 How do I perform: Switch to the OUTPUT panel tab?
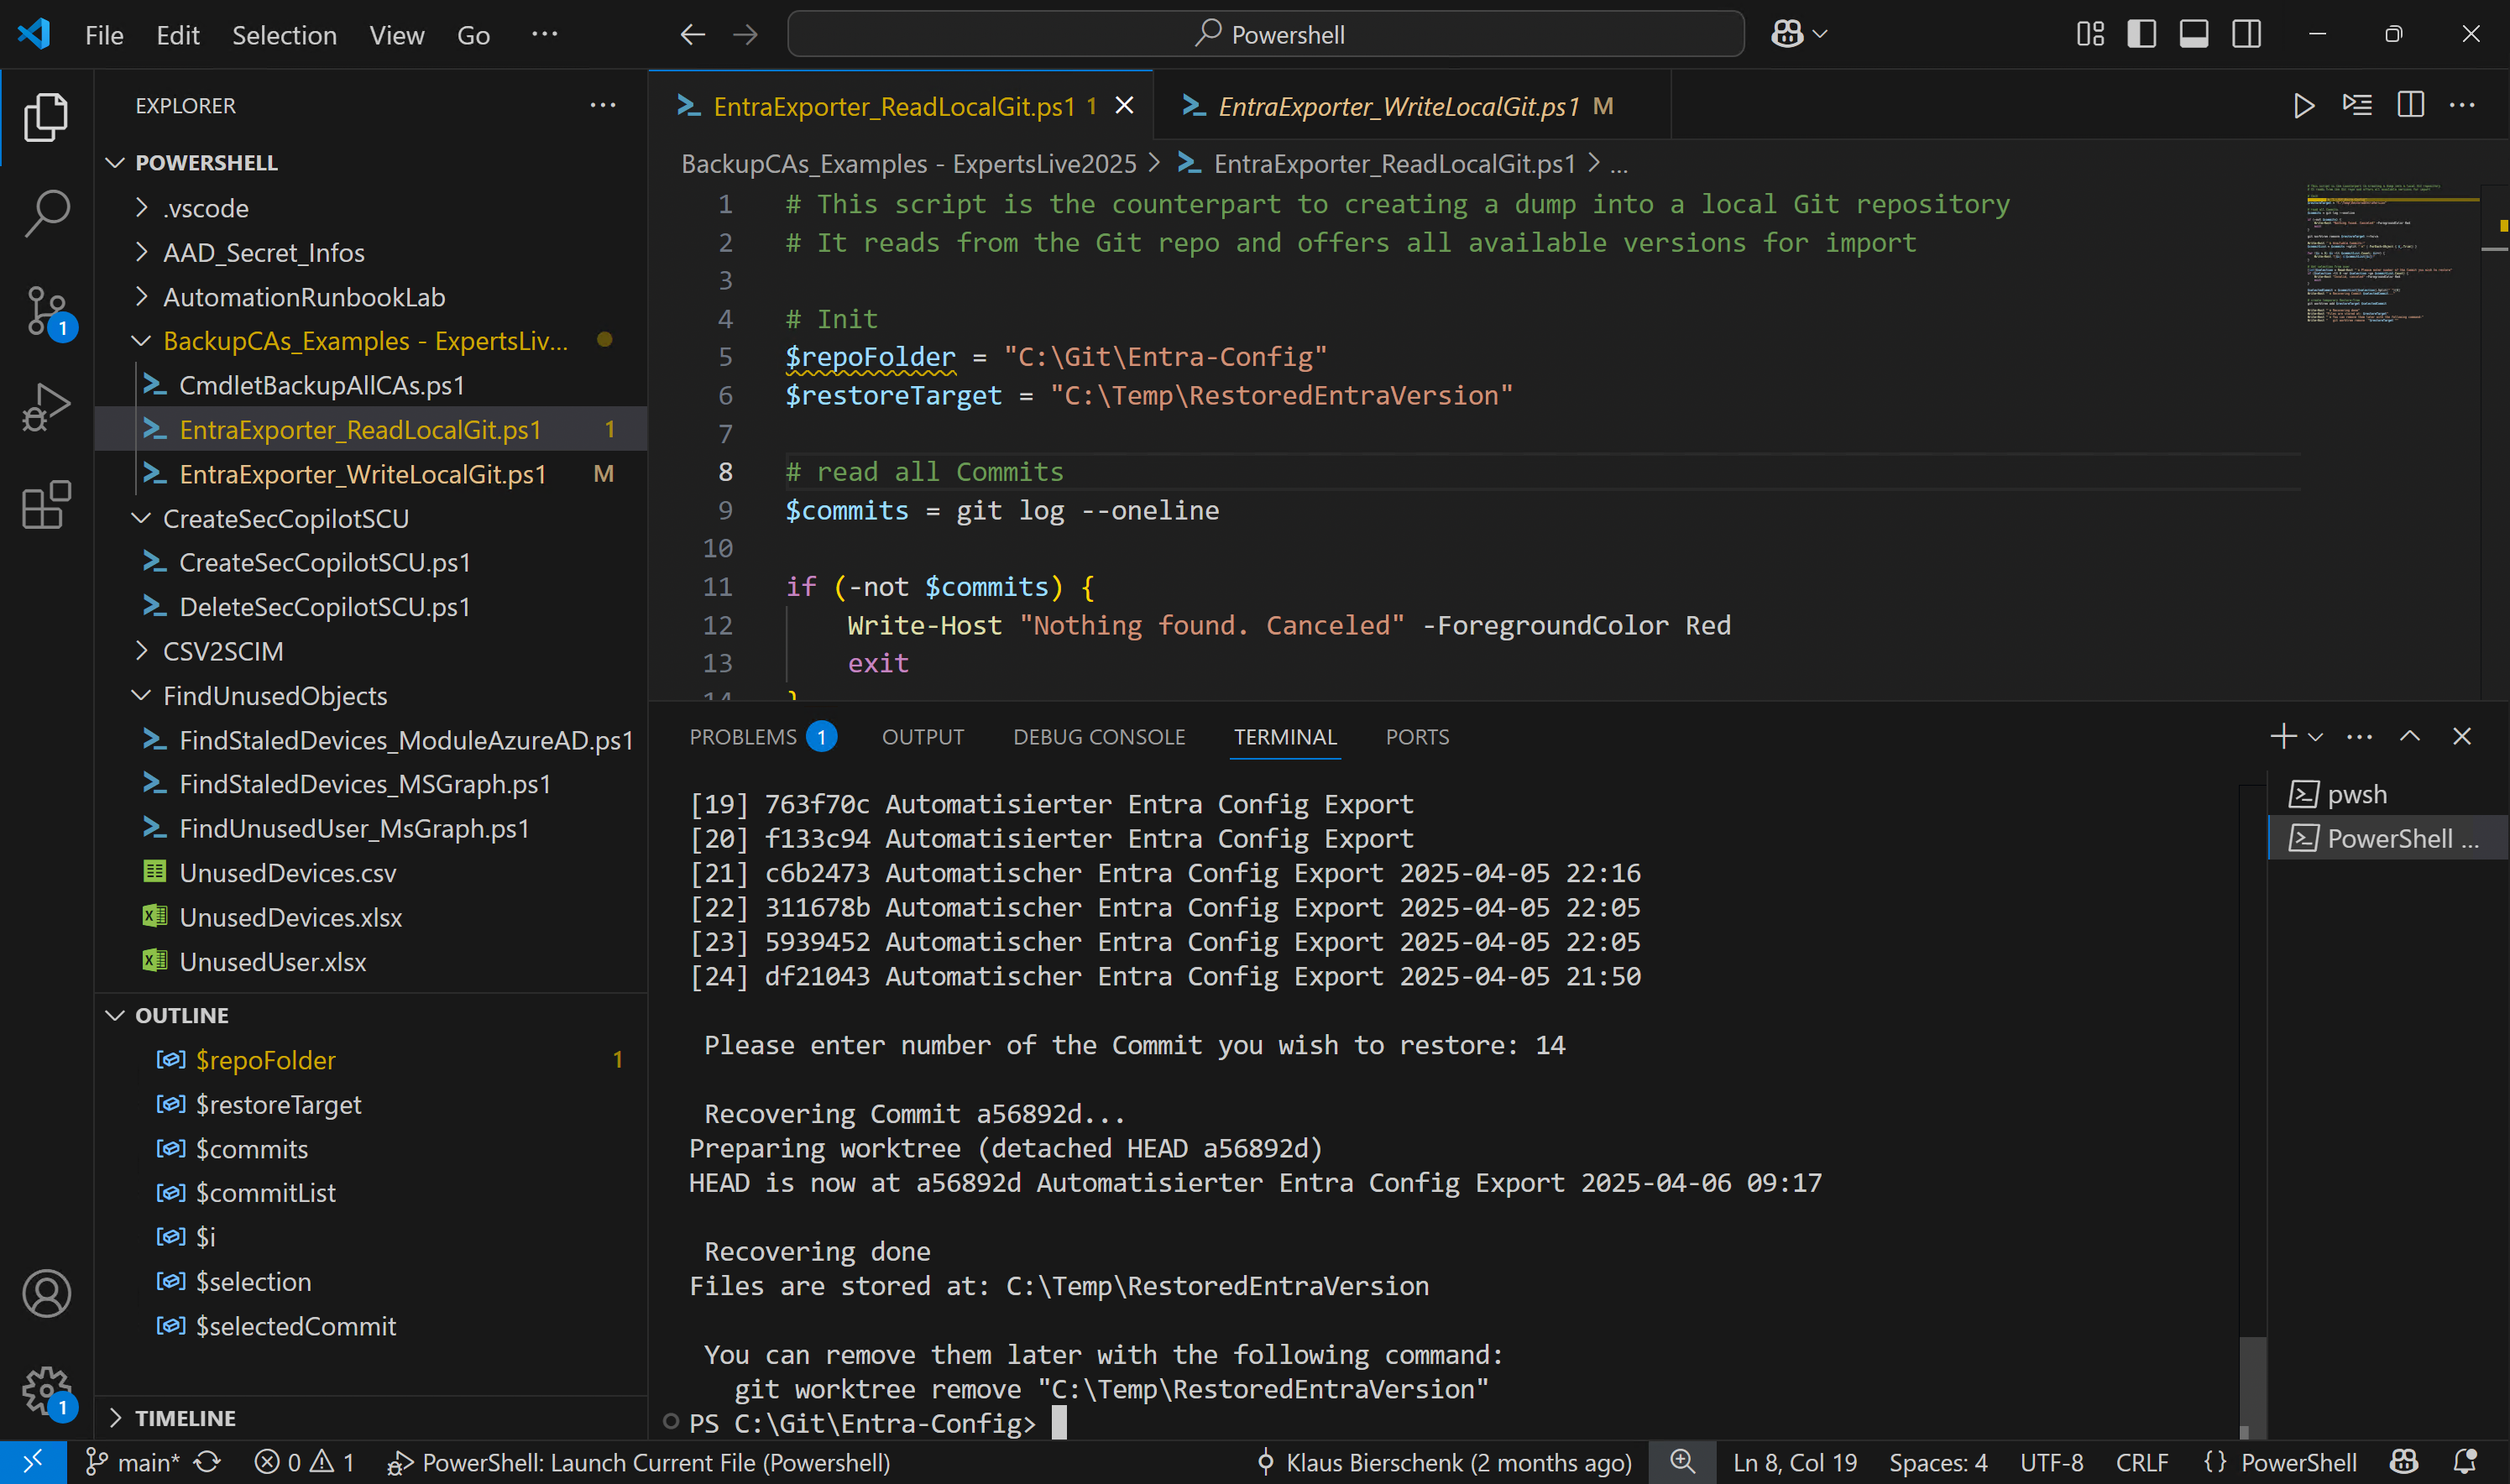[x=922, y=737]
